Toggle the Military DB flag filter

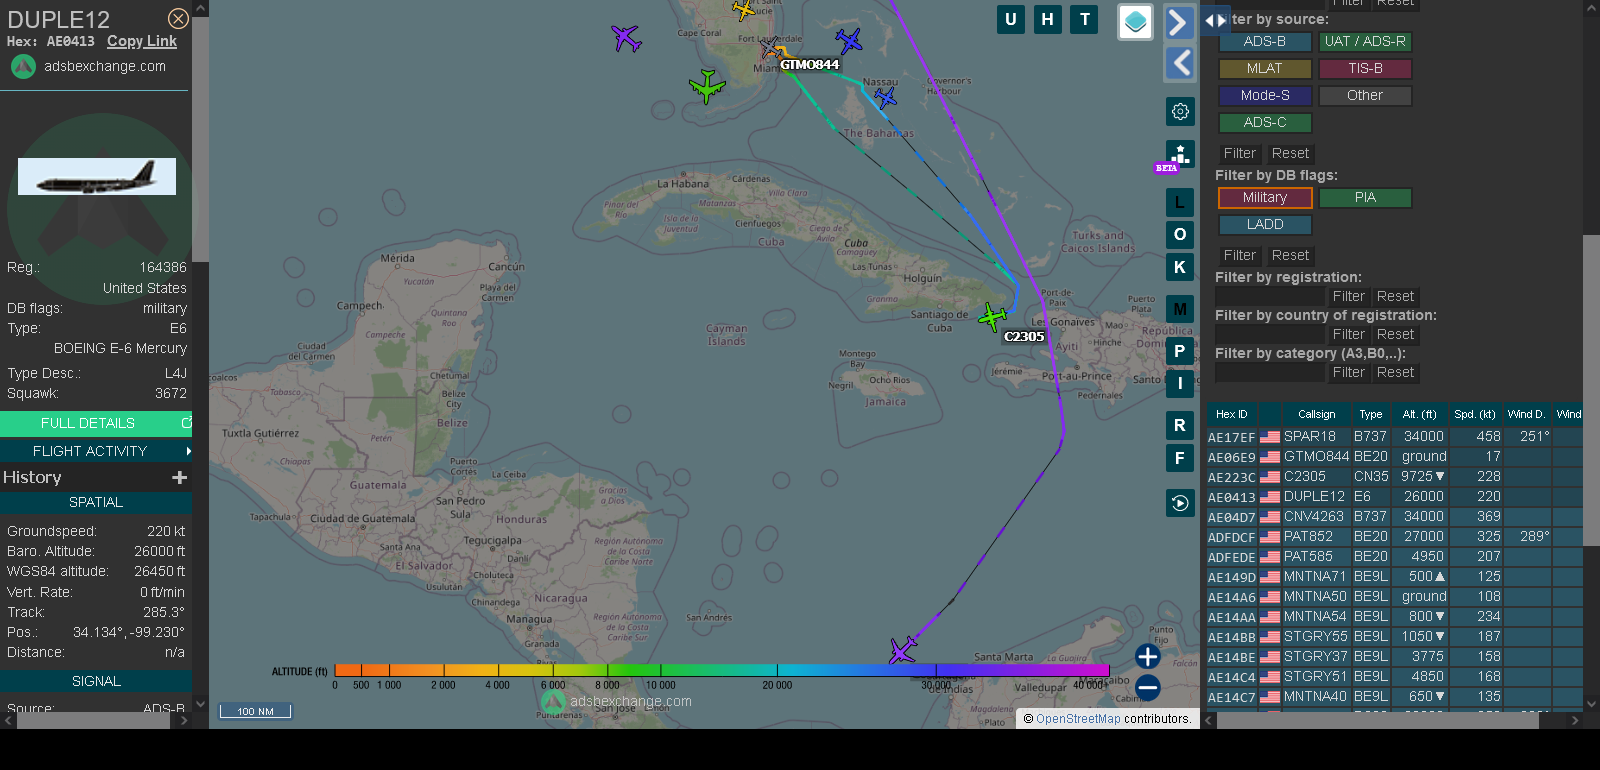coord(1265,198)
